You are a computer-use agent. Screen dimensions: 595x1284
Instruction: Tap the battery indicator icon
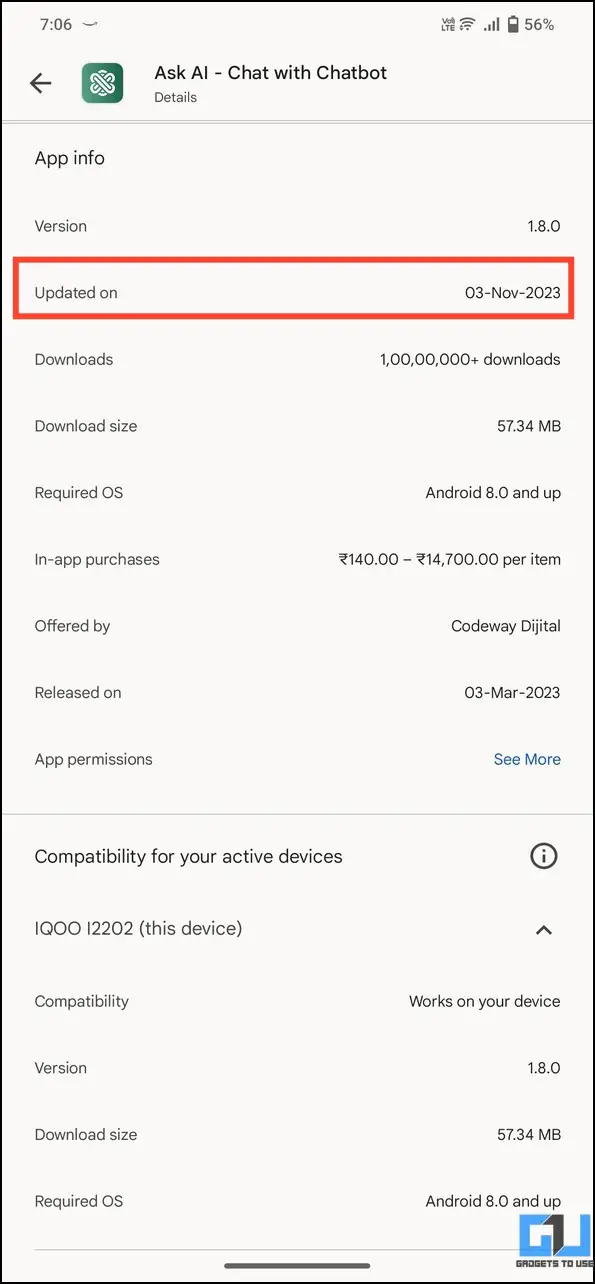click(x=514, y=25)
